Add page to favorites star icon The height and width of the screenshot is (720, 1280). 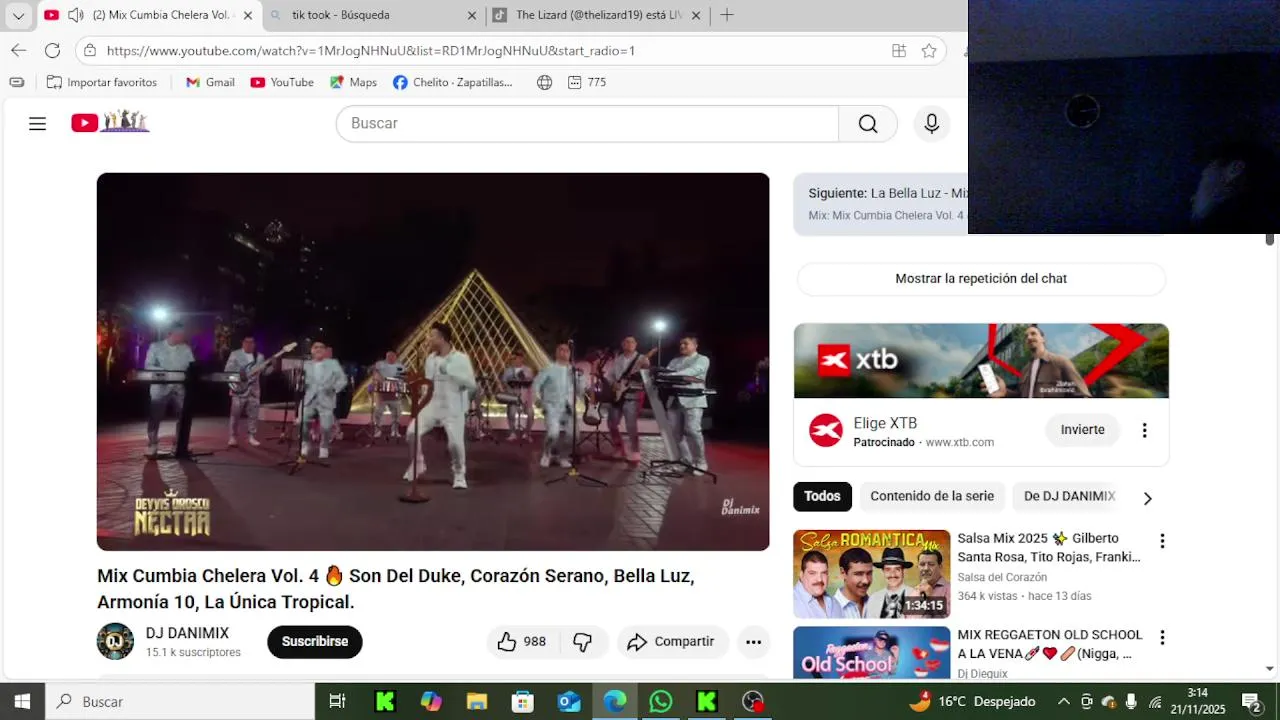point(929,50)
